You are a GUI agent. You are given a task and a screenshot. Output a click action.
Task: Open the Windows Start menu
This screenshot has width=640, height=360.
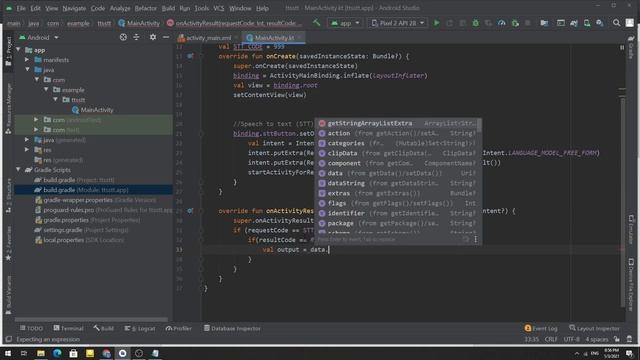point(8,353)
